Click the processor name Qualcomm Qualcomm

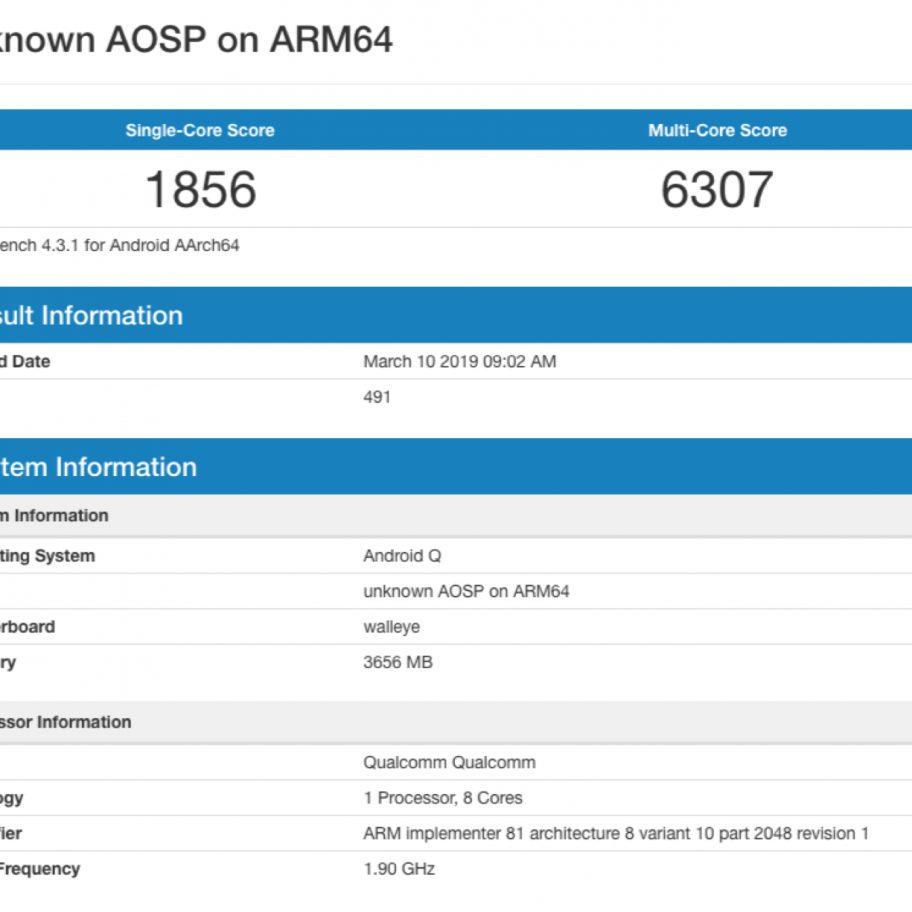449,762
